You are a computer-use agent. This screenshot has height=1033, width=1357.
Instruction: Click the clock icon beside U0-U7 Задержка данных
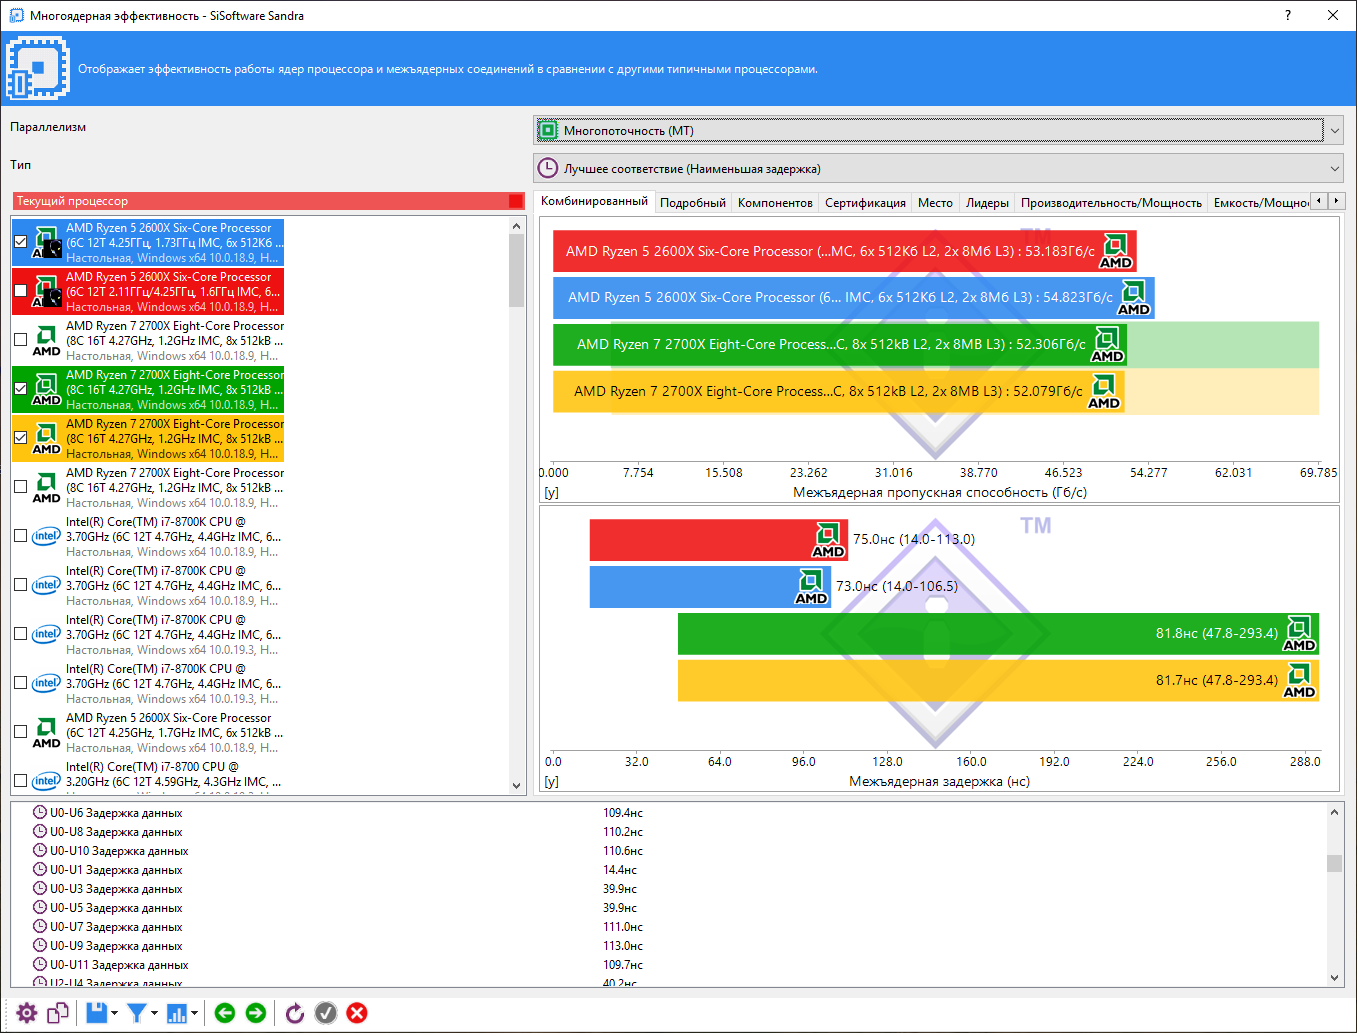point(40,927)
